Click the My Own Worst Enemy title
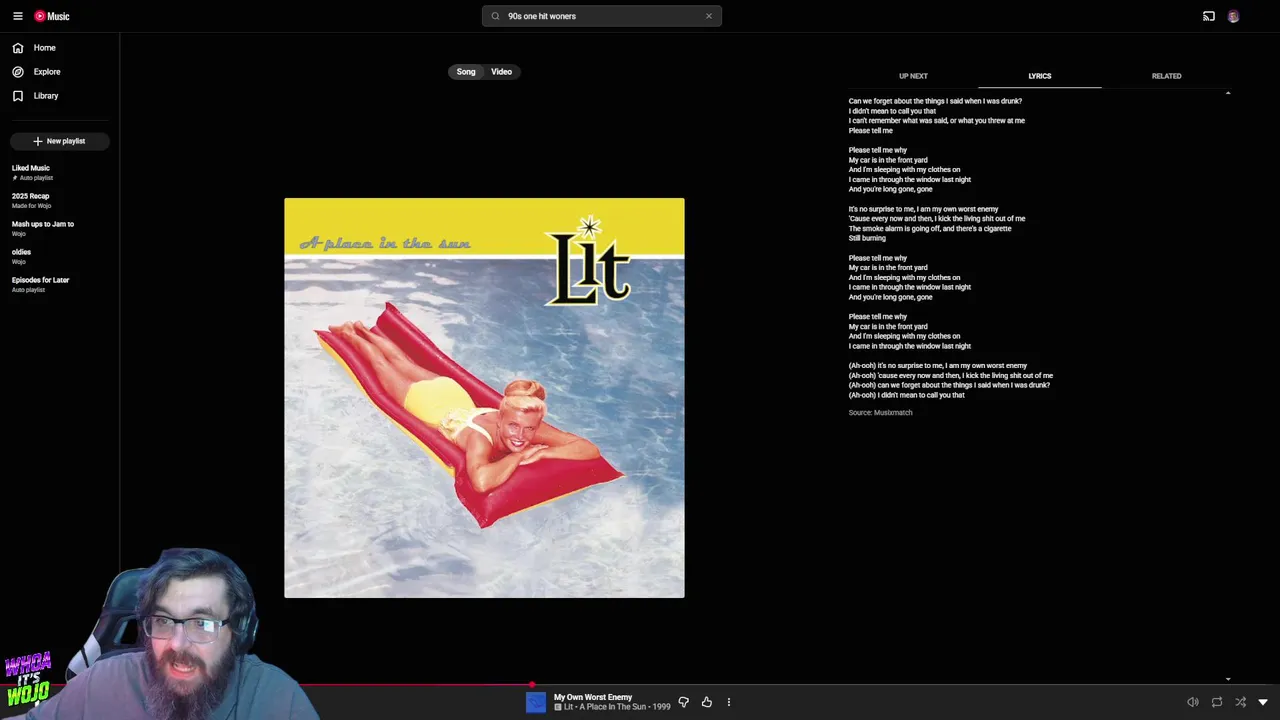 [593, 697]
